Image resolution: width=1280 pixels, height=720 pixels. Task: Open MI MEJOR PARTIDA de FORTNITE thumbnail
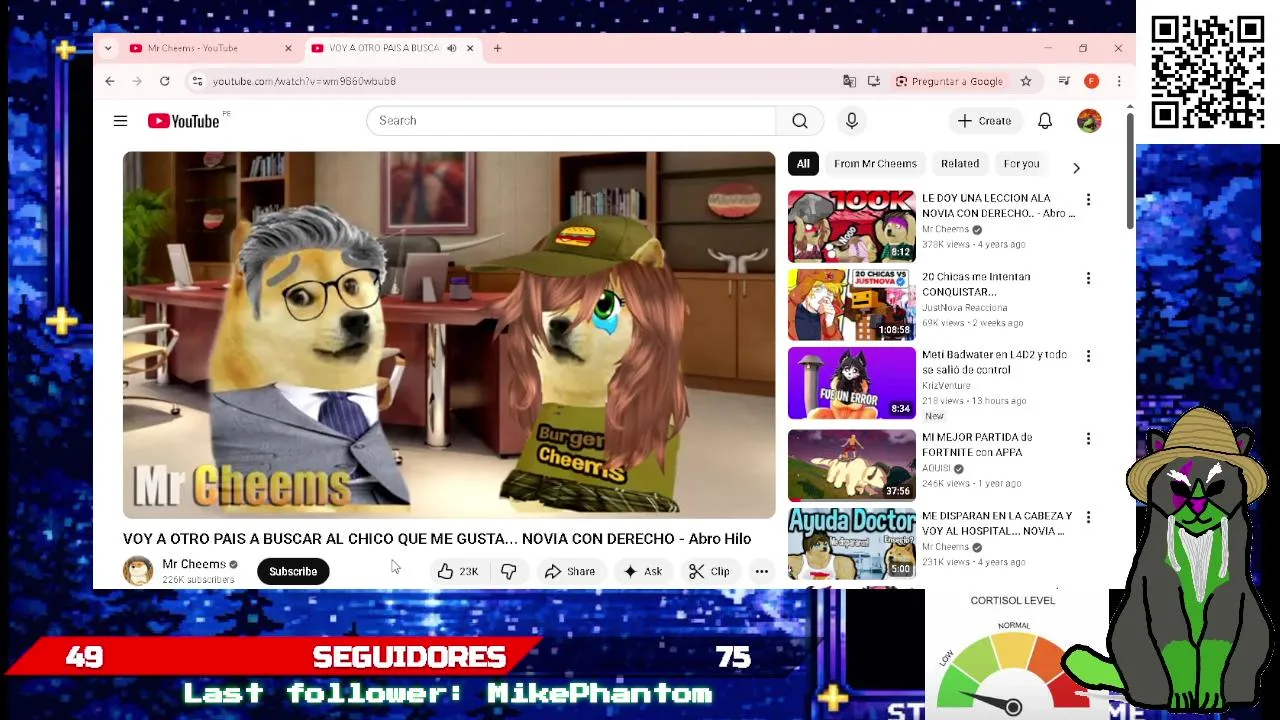pyautogui.click(x=851, y=465)
